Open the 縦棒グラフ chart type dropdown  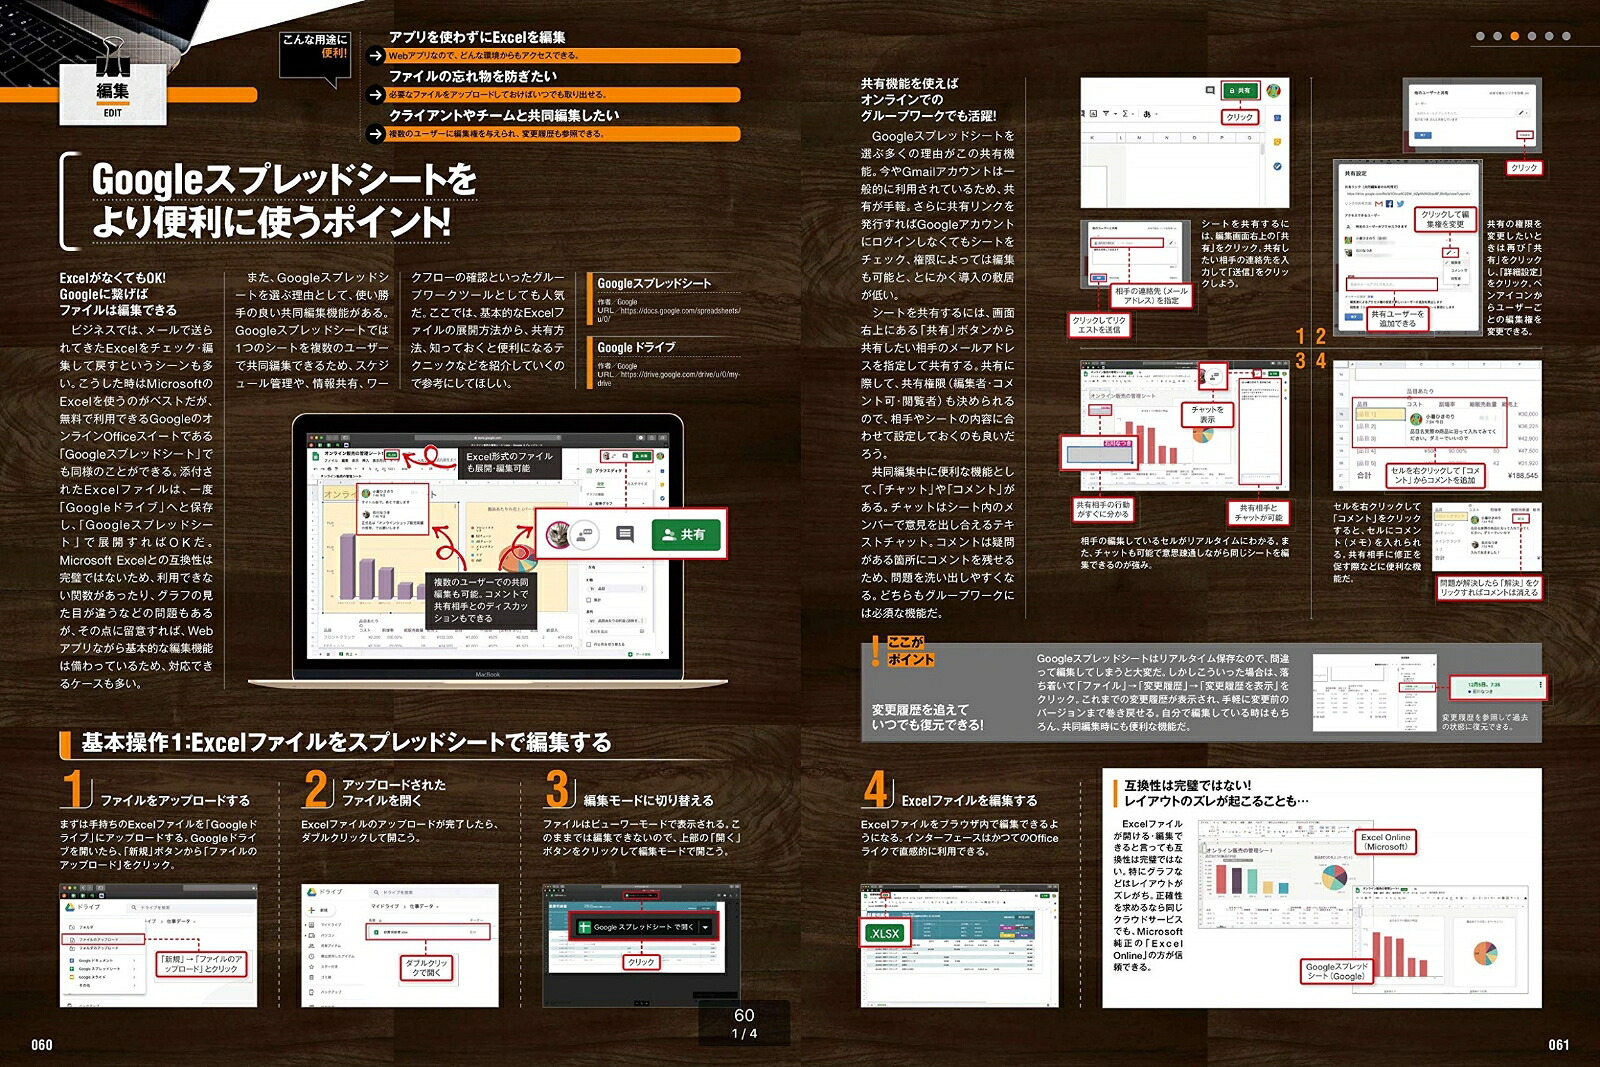click(616, 503)
